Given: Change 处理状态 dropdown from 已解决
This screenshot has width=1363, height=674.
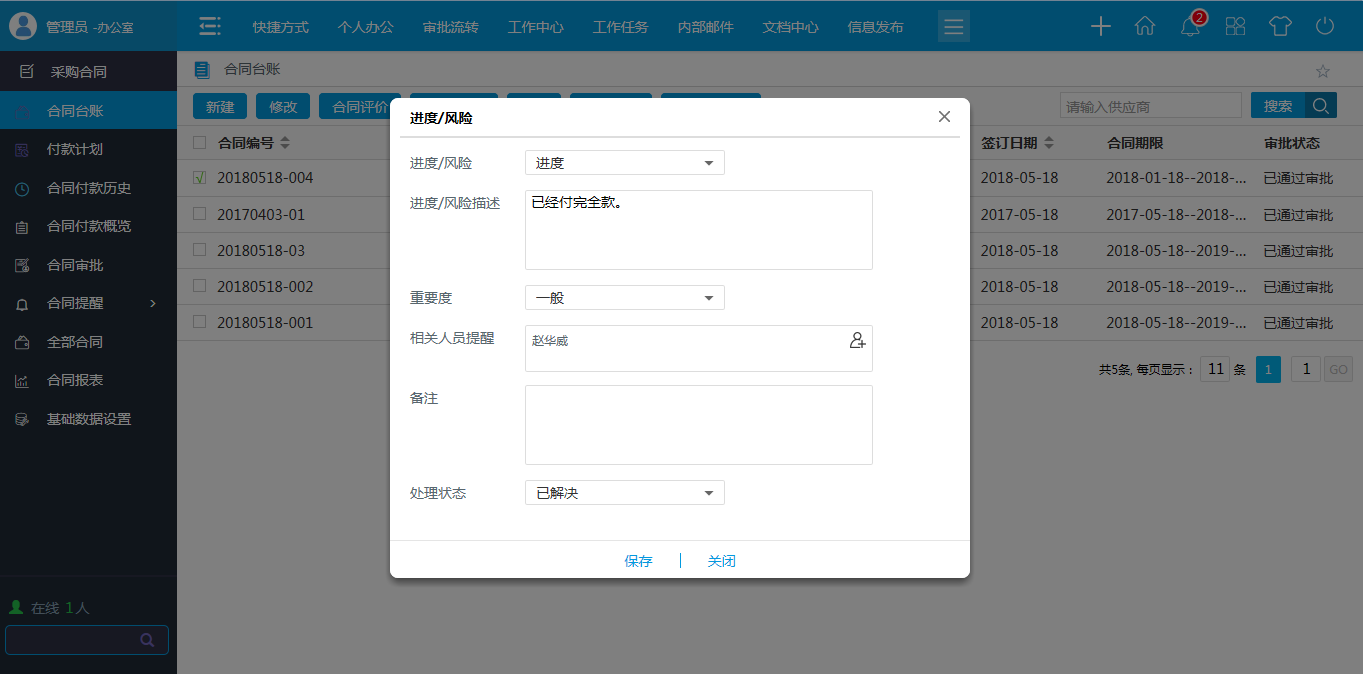Looking at the screenshot, I should [x=624, y=492].
